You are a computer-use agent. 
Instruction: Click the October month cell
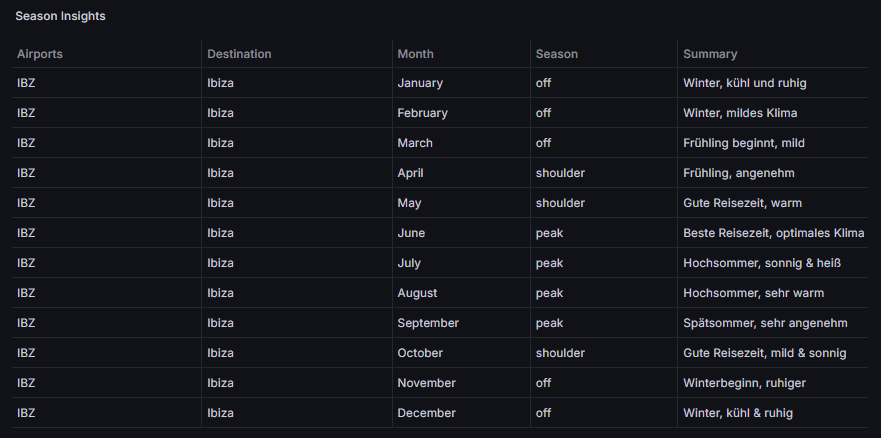[420, 353]
